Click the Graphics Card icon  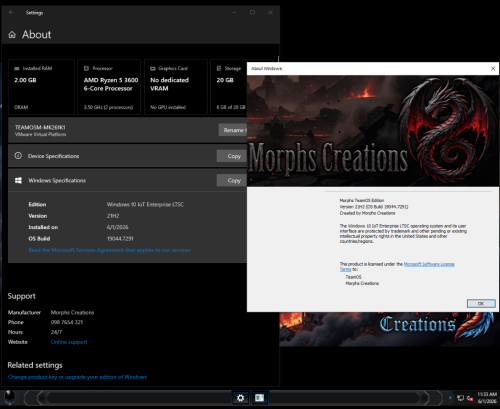(153, 68)
